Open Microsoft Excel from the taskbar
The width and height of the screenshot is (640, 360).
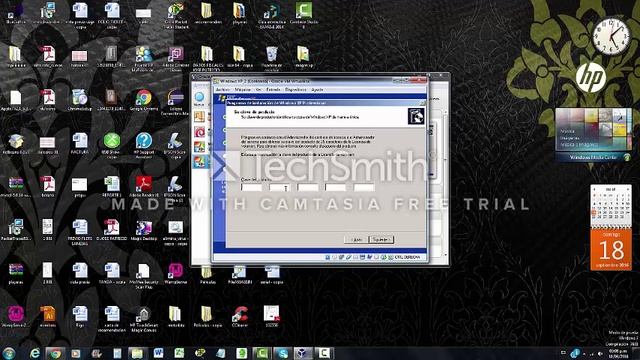[179, 353]
